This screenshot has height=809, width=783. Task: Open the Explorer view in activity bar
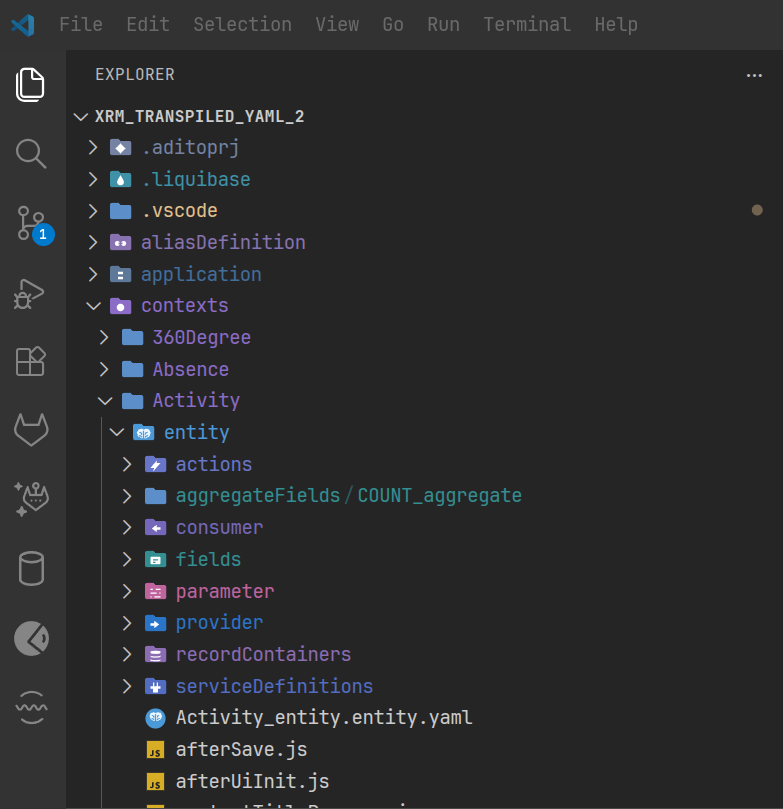coord(30,85)
